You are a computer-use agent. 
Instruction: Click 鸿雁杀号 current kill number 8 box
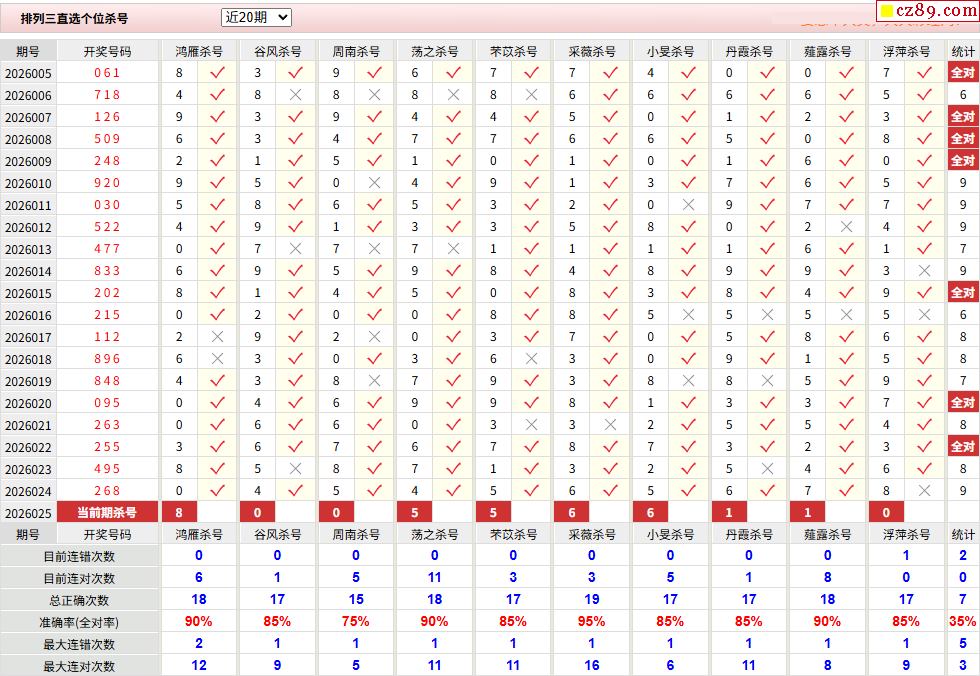(179, 513)
